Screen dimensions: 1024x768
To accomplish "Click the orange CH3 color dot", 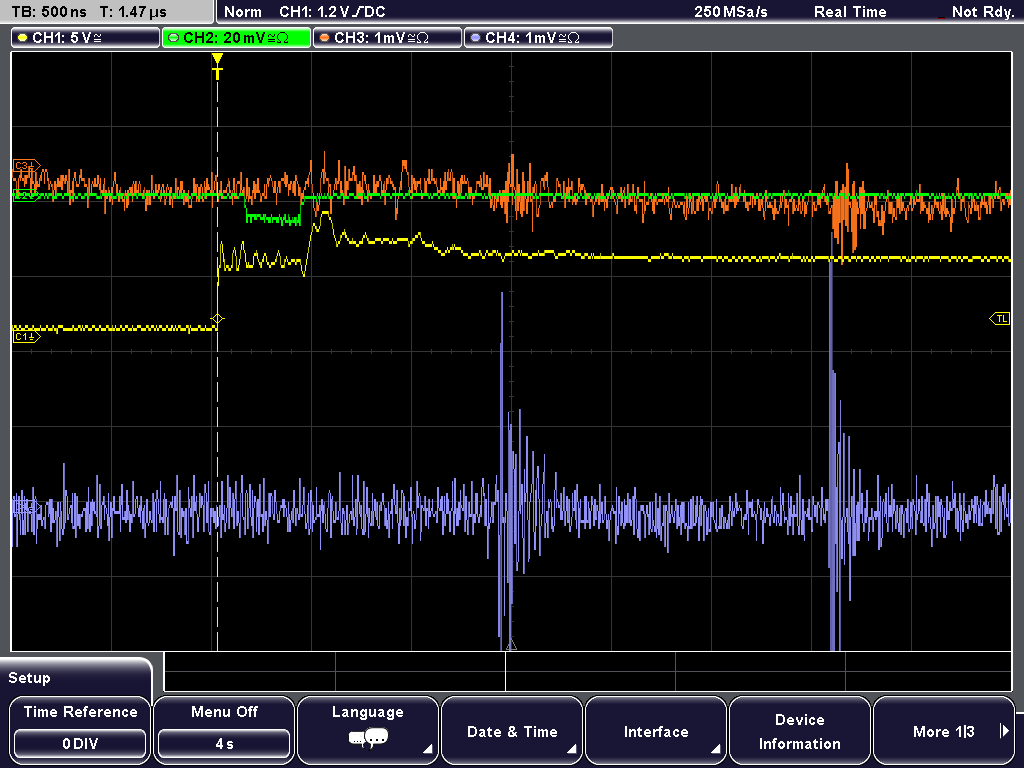I will coord(325,38).
